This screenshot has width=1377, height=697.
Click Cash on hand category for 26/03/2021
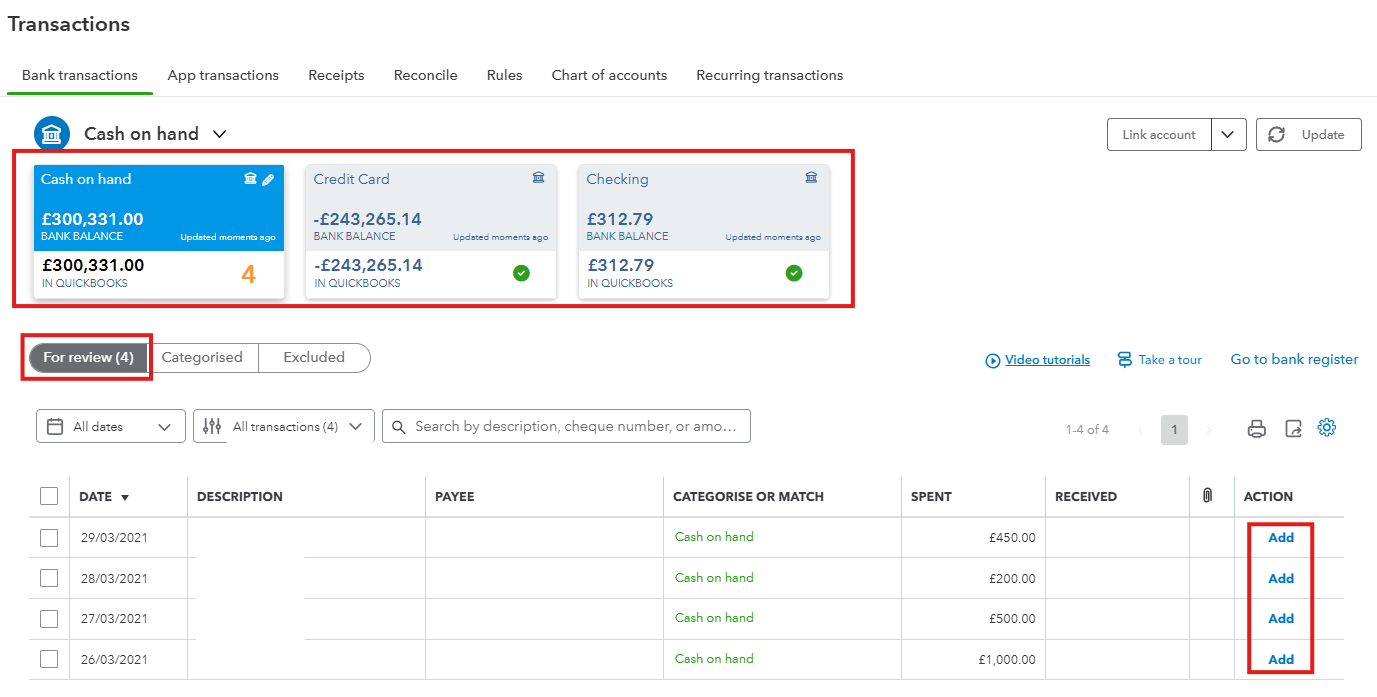pos(714,659)
